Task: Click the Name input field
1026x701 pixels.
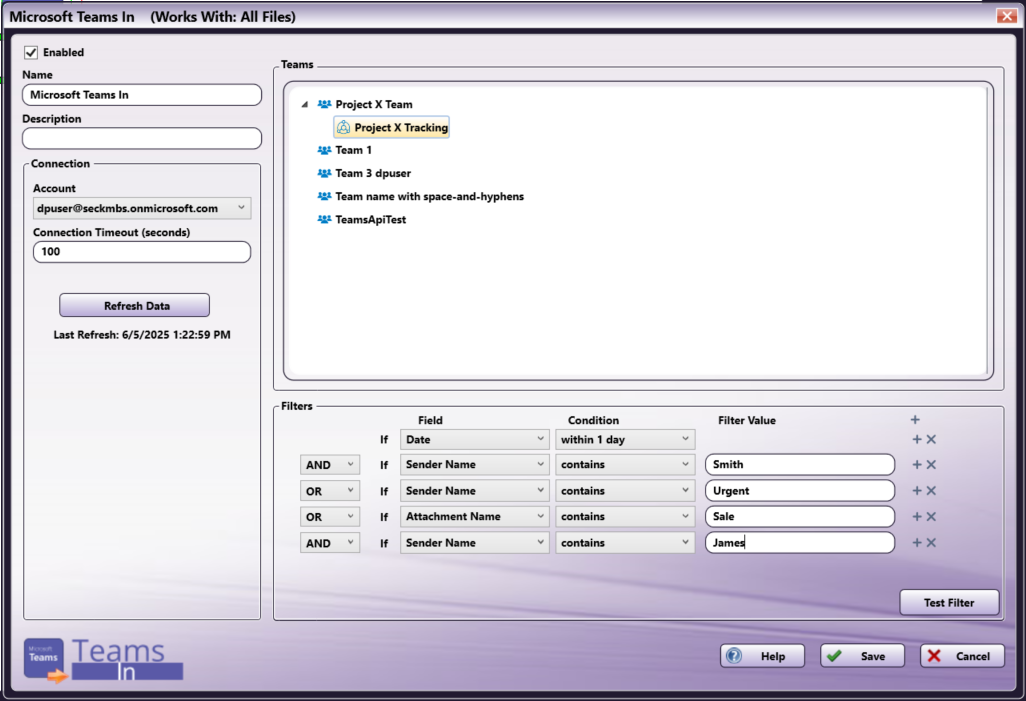Action: click(142, 95)
